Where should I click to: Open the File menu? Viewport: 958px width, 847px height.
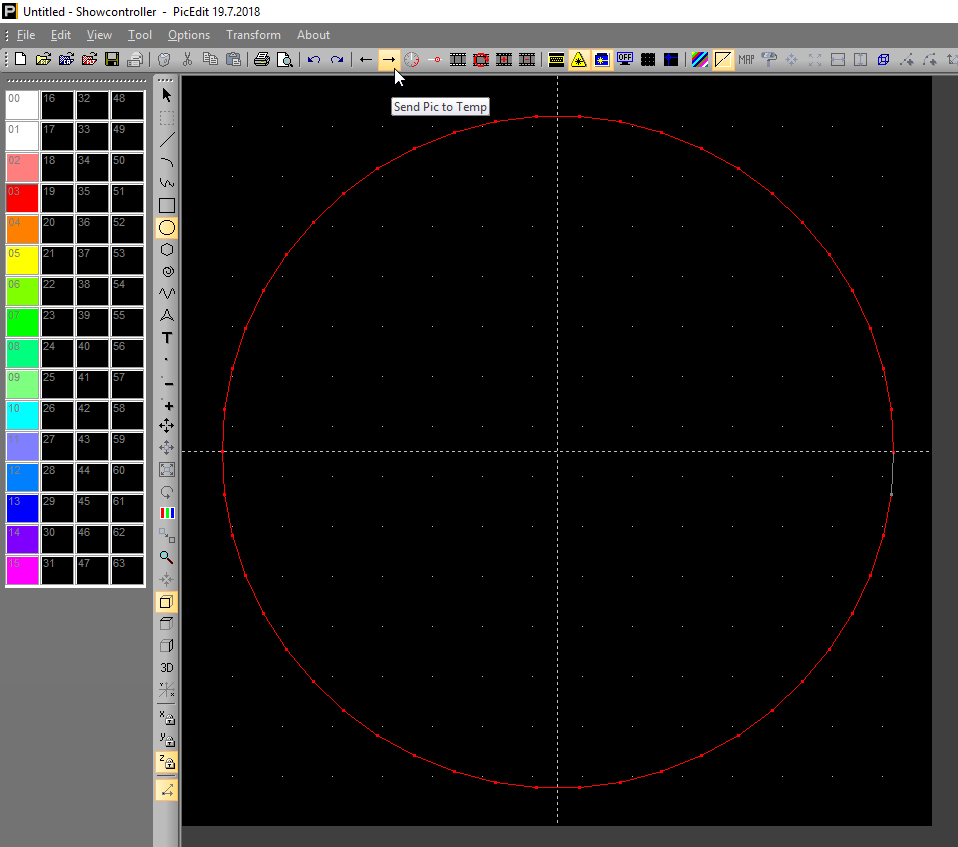click(x=26, y=35)
